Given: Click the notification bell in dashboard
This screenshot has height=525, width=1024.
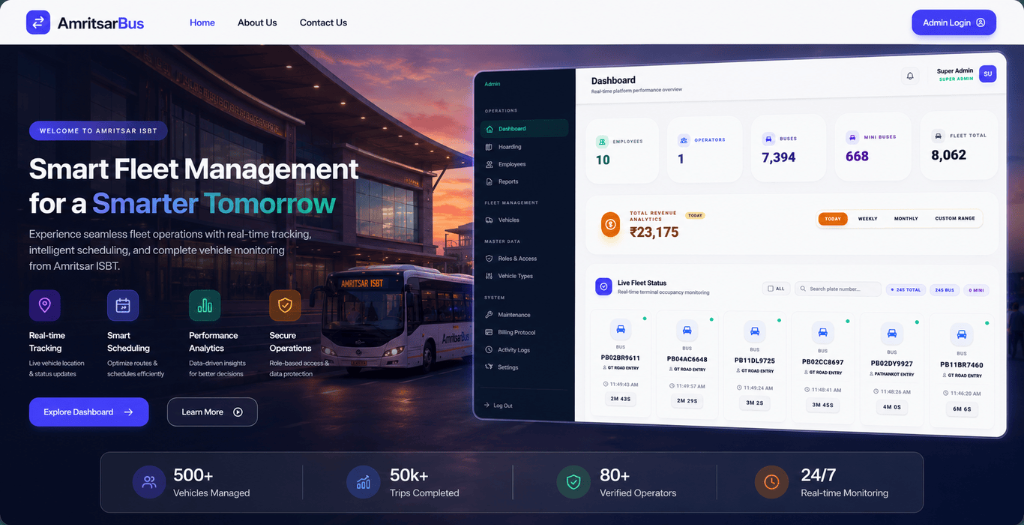Looking at the screenshot, I should 910,76.
